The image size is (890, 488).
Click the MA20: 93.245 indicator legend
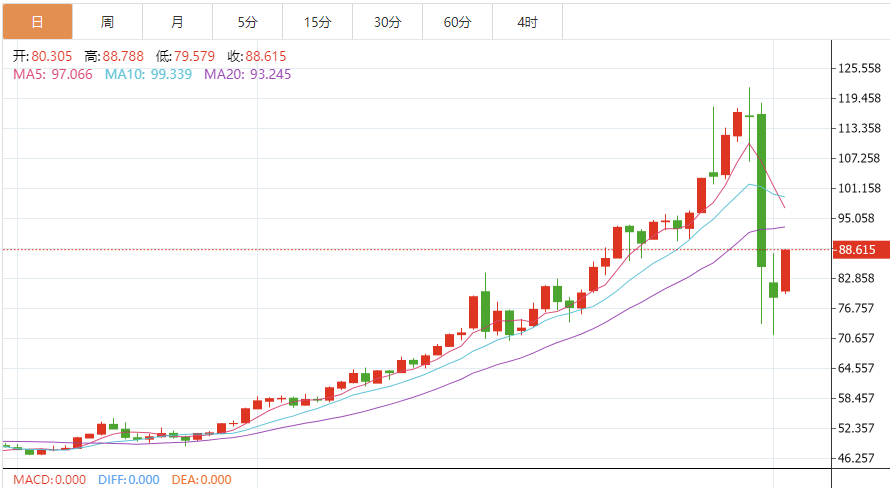point(247,74)
